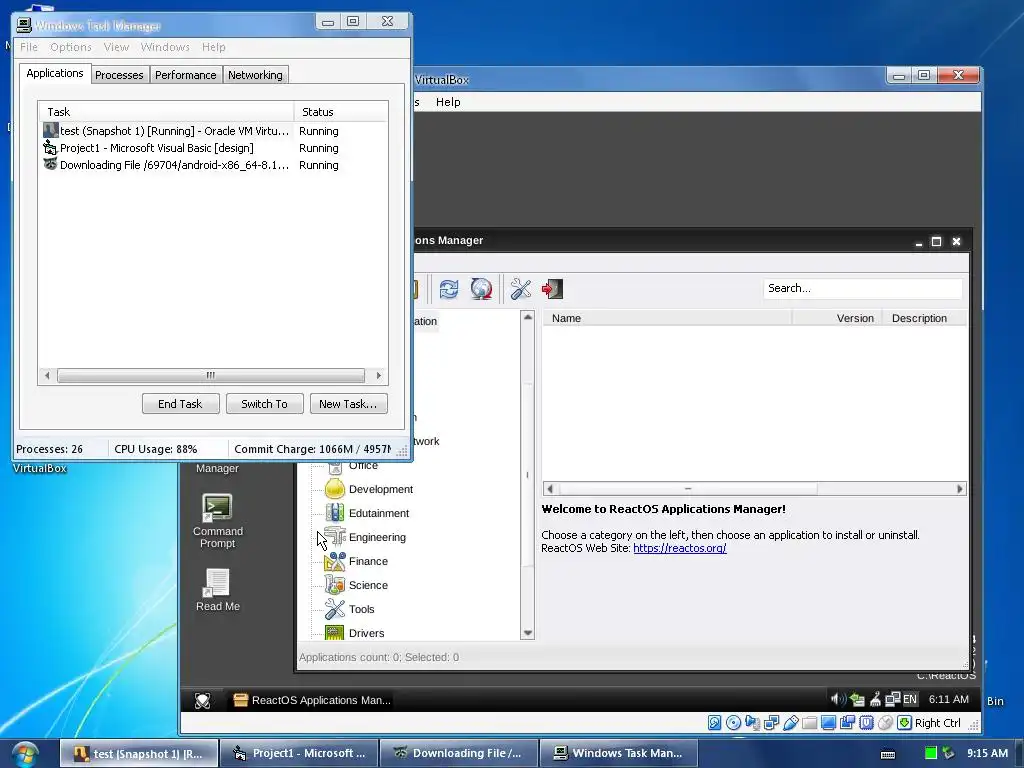Click the VirtualBox hard disk activity status icon
The image size is (1024, 768).
point(714,723)
